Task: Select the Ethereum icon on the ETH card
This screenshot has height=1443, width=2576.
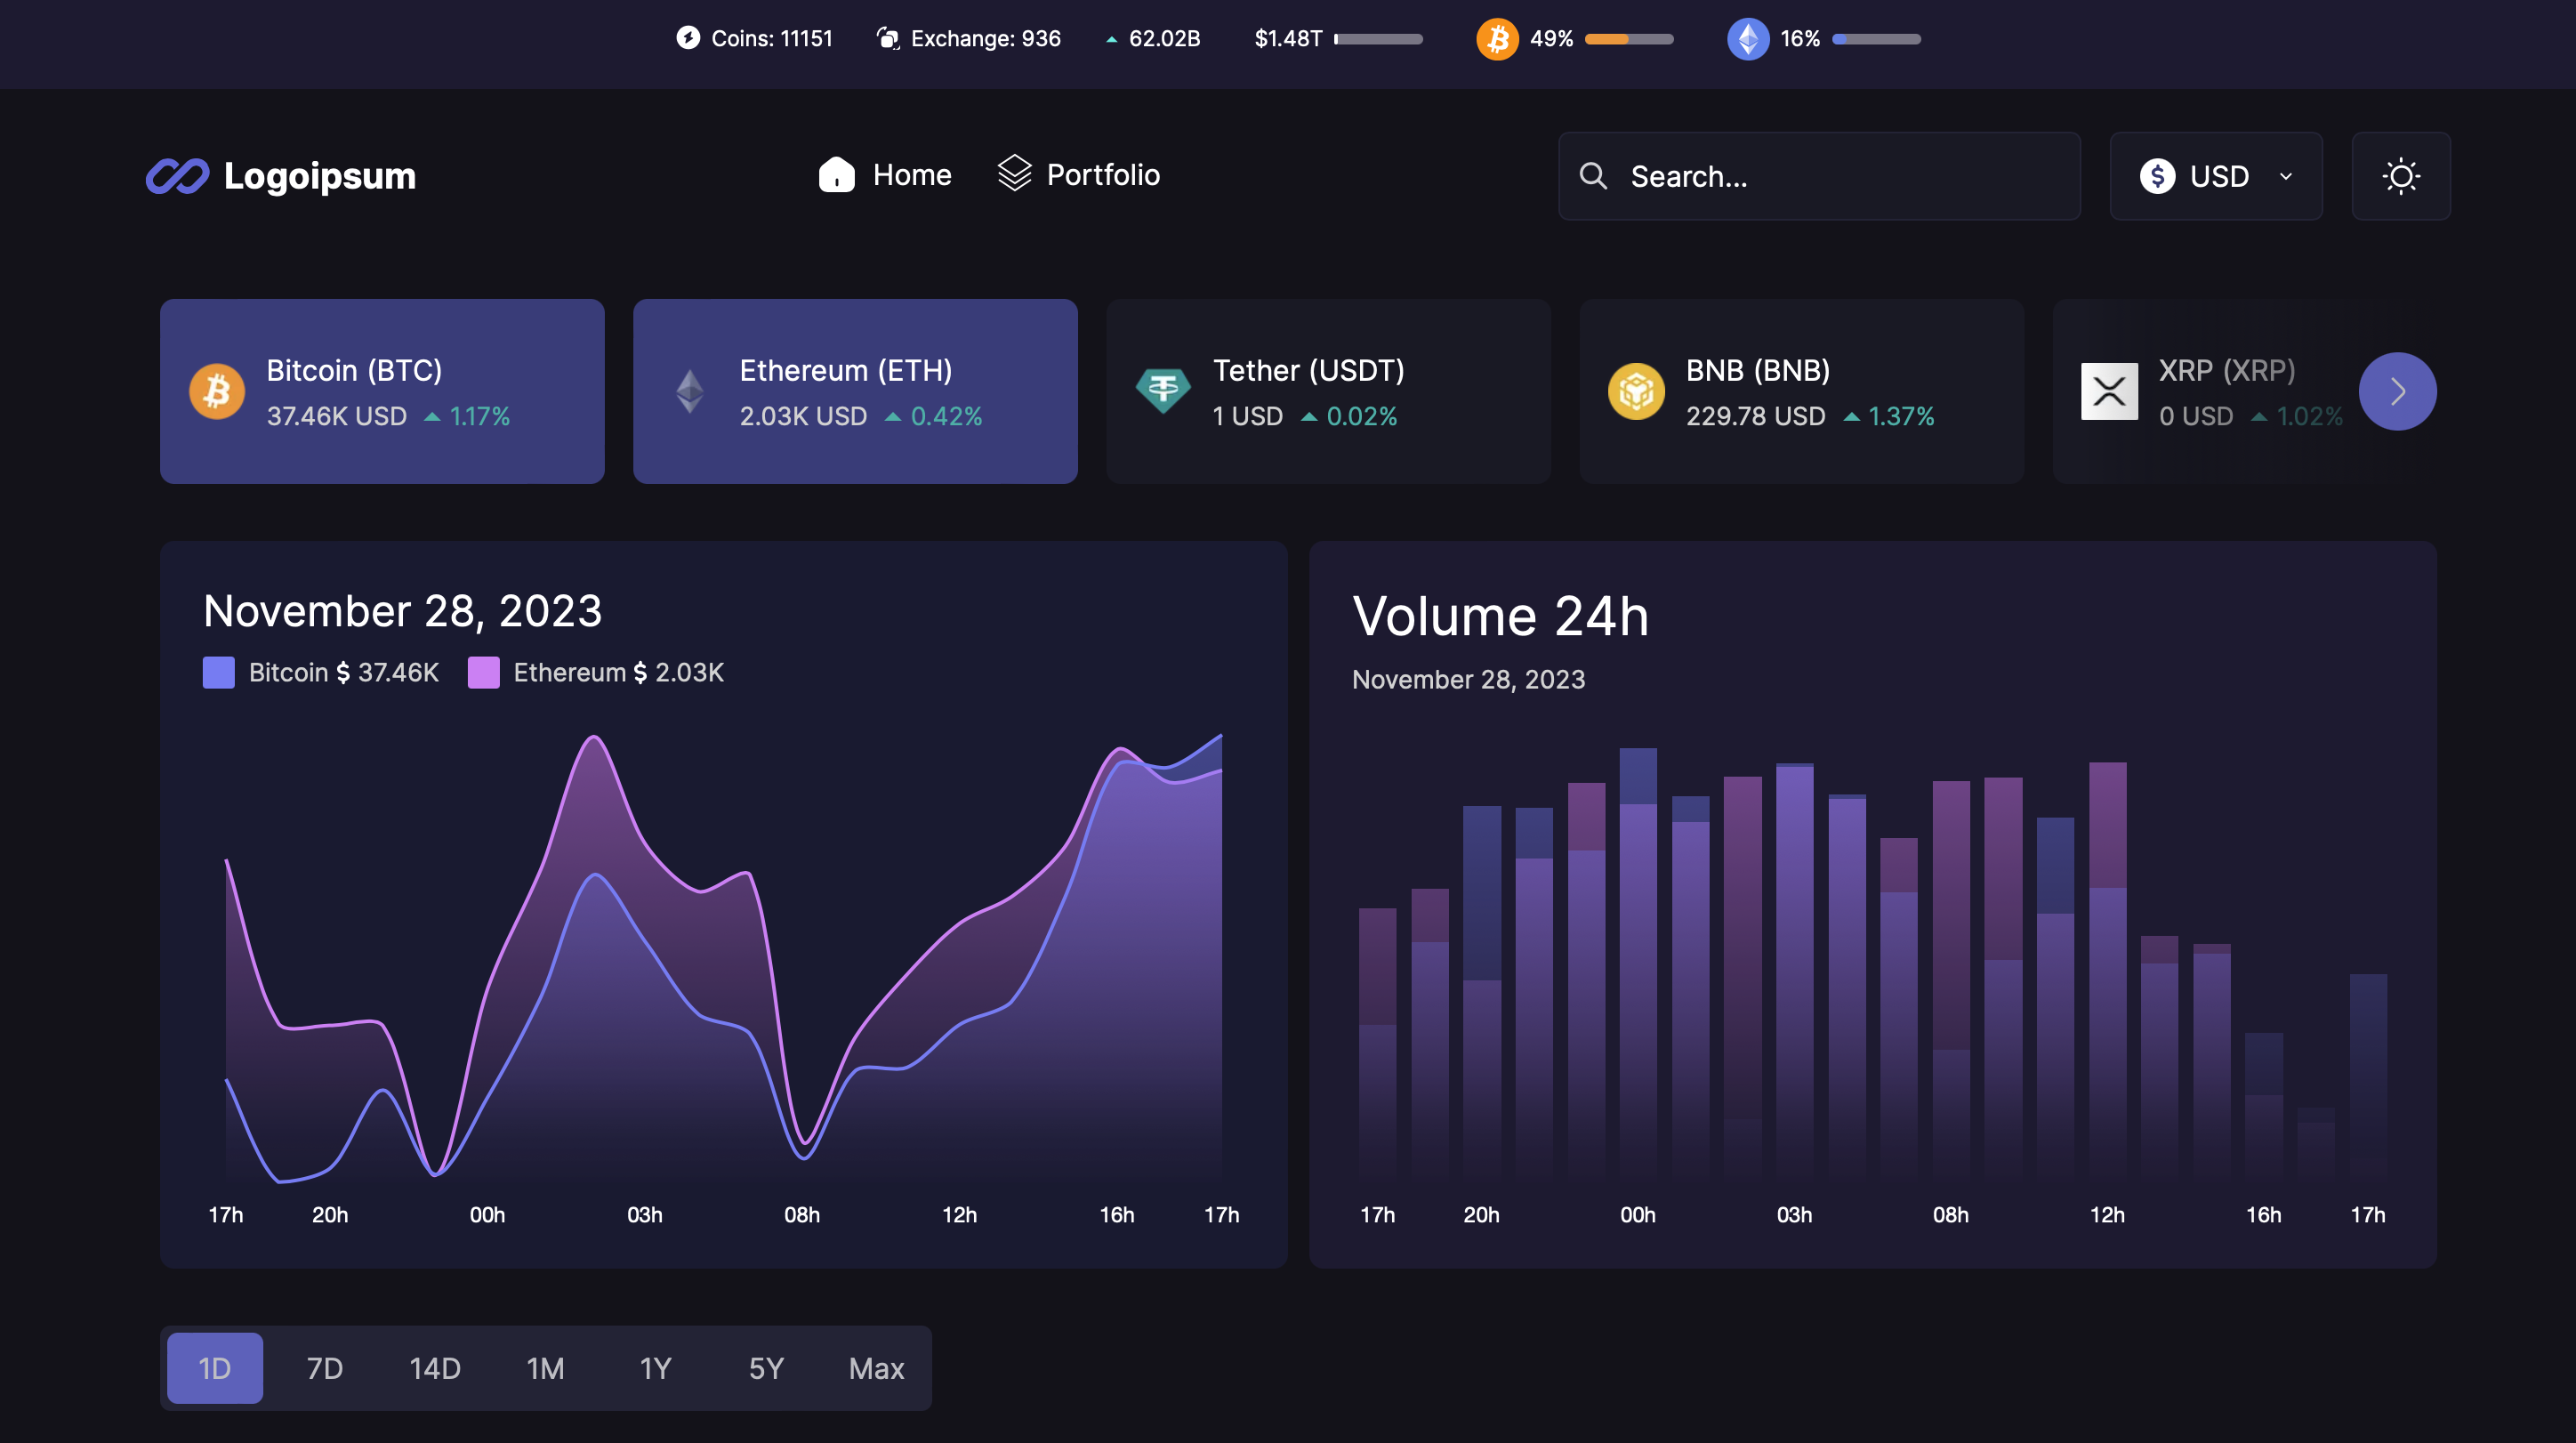Action: click(x=690, y=391)
